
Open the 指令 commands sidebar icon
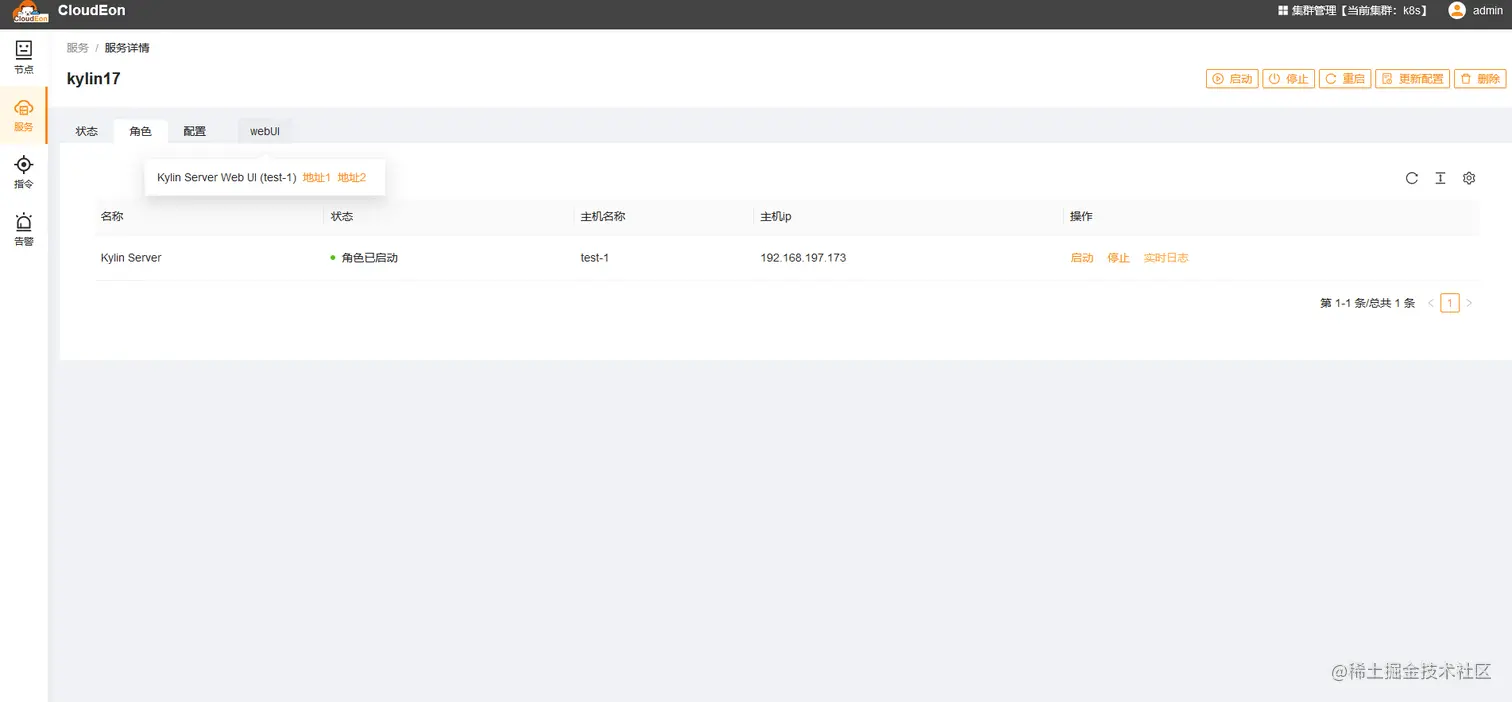coord(24,172)
